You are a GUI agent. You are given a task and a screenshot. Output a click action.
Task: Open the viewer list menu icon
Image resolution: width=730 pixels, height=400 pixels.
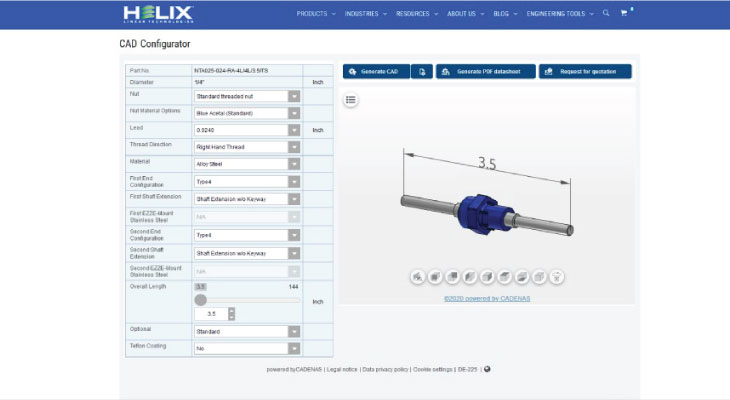tap(351, 100)
